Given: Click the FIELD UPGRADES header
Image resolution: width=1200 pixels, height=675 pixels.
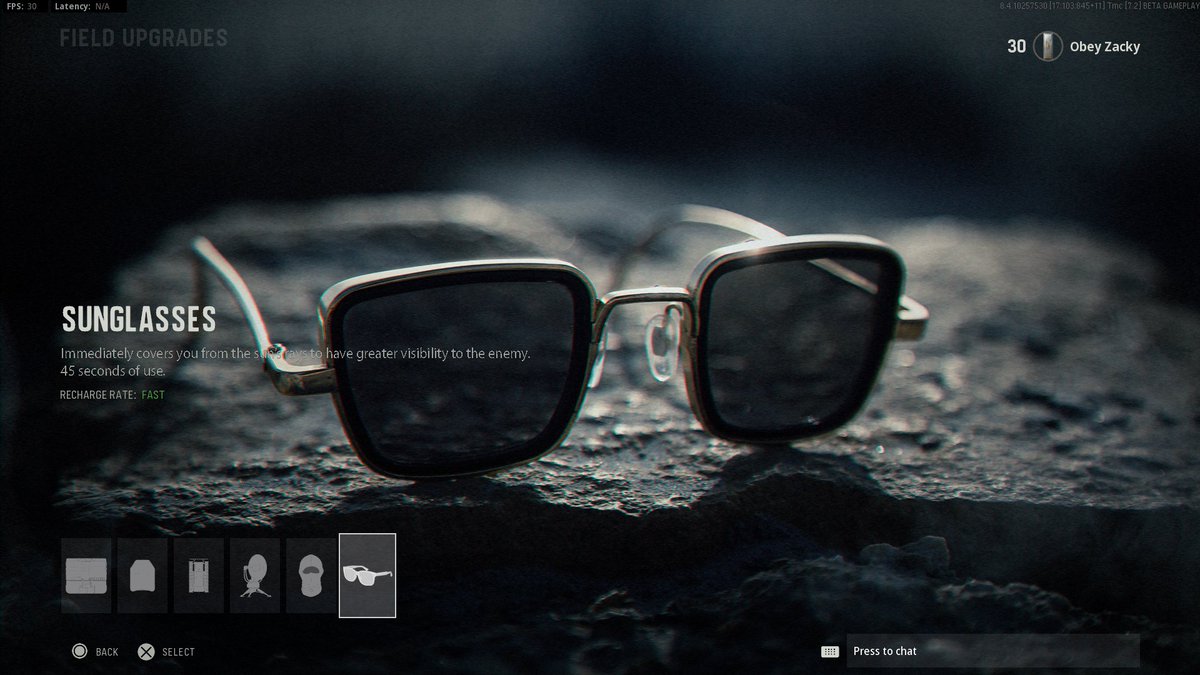Looking at the screenshot, I should (x=144, y=39).
